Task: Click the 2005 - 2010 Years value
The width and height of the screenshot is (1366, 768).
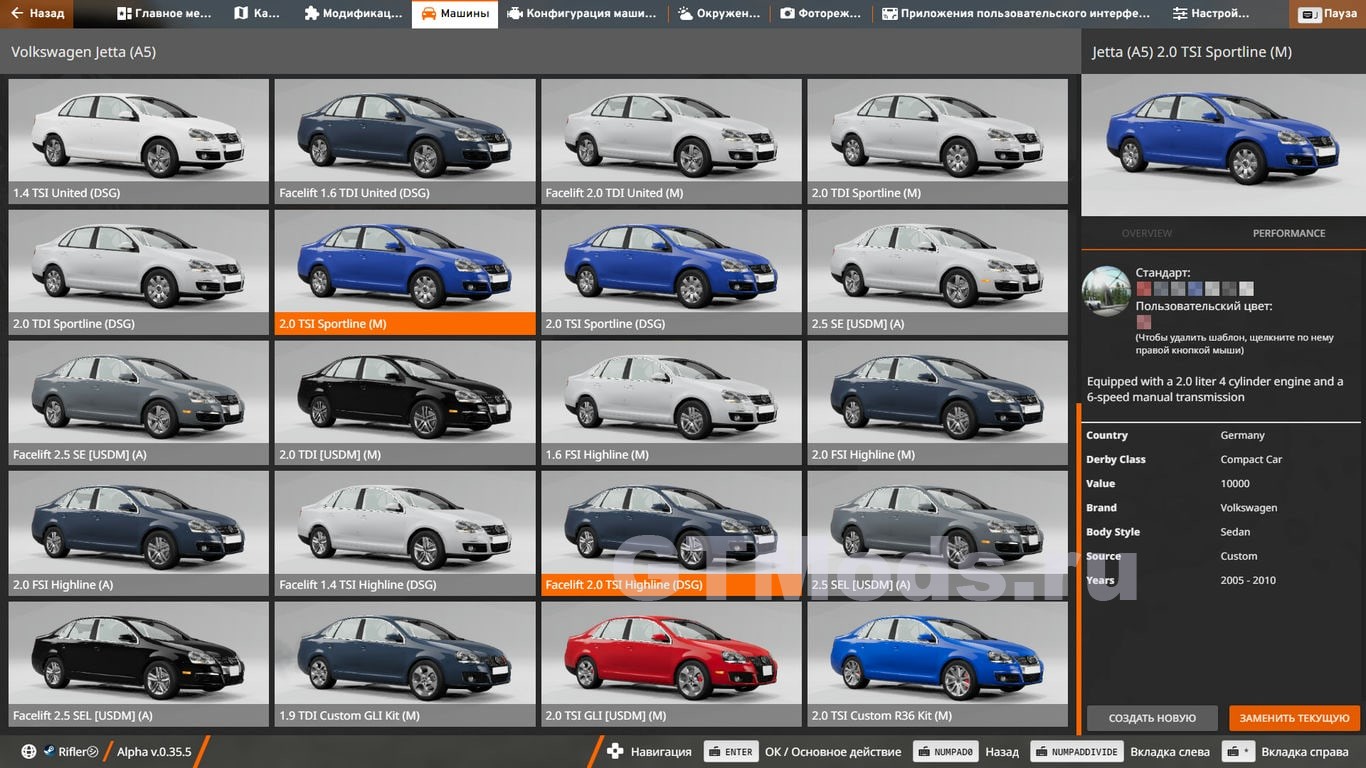Action: (1248, 580)
